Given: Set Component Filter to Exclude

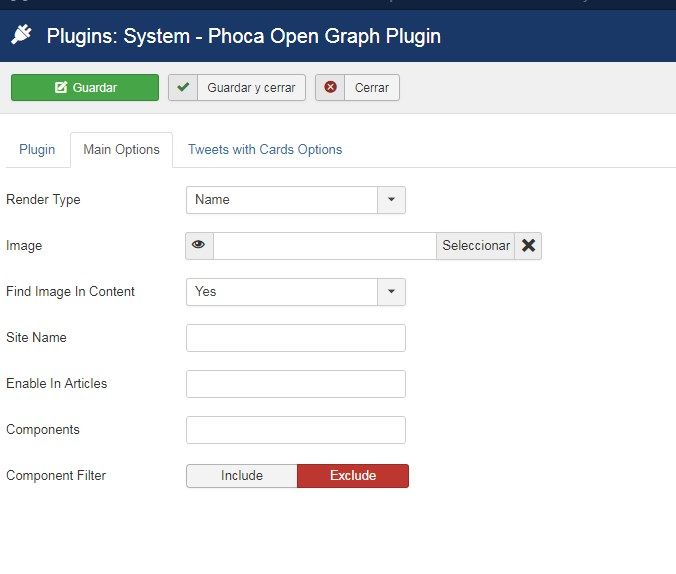Looking at the screenshot, I should (353, 476).
